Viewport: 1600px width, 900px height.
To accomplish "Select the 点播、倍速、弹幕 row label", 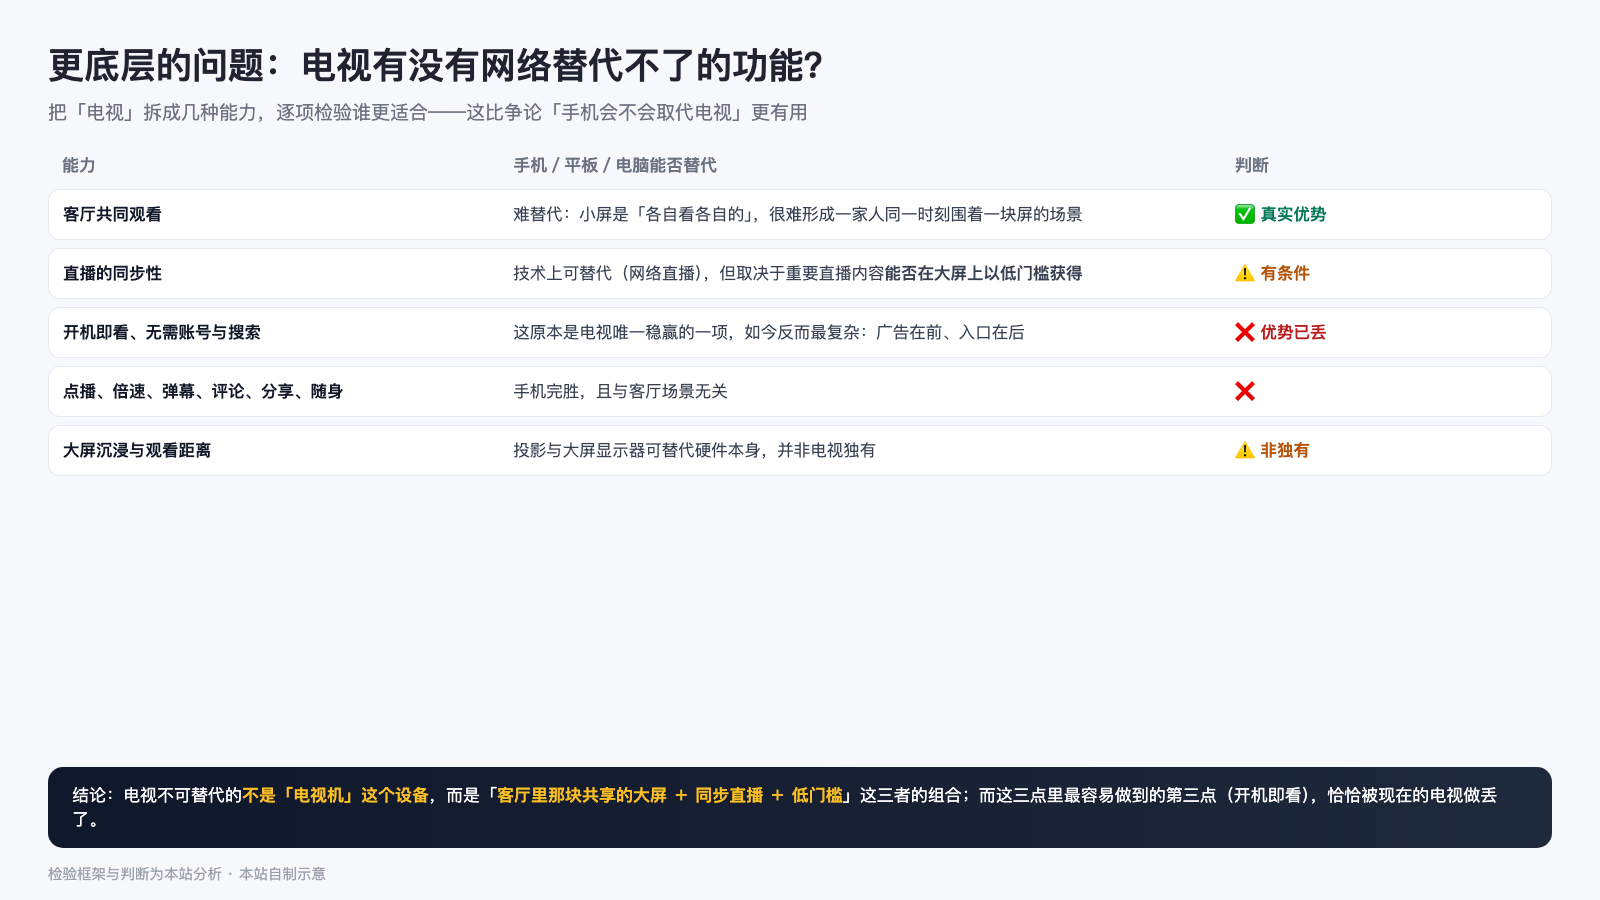I will [x=203, y=391].
